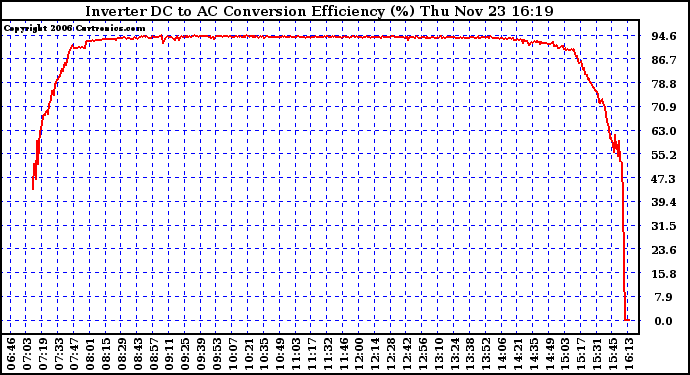Click the 47.3 y-axis value
This screenshot has height=375, width=690.
point(664,179)
